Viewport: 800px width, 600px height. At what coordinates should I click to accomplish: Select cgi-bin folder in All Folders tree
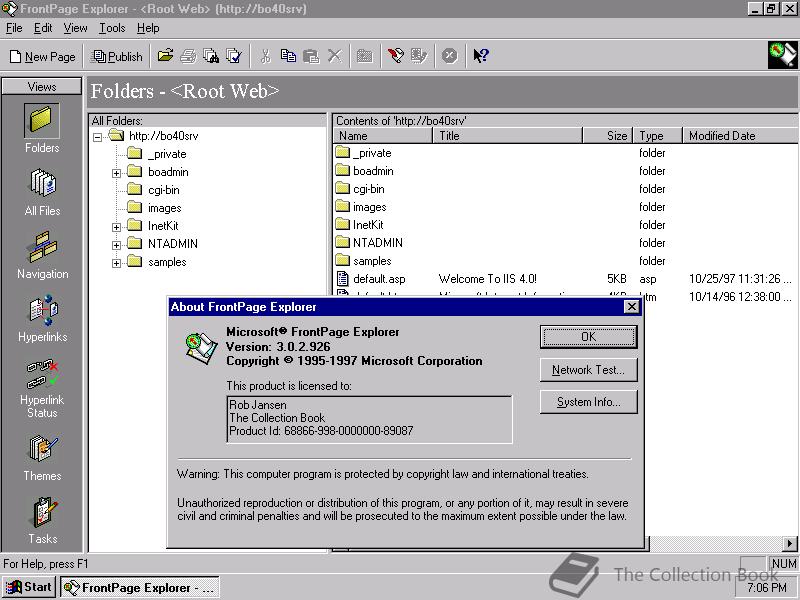[x=164, y=190]
